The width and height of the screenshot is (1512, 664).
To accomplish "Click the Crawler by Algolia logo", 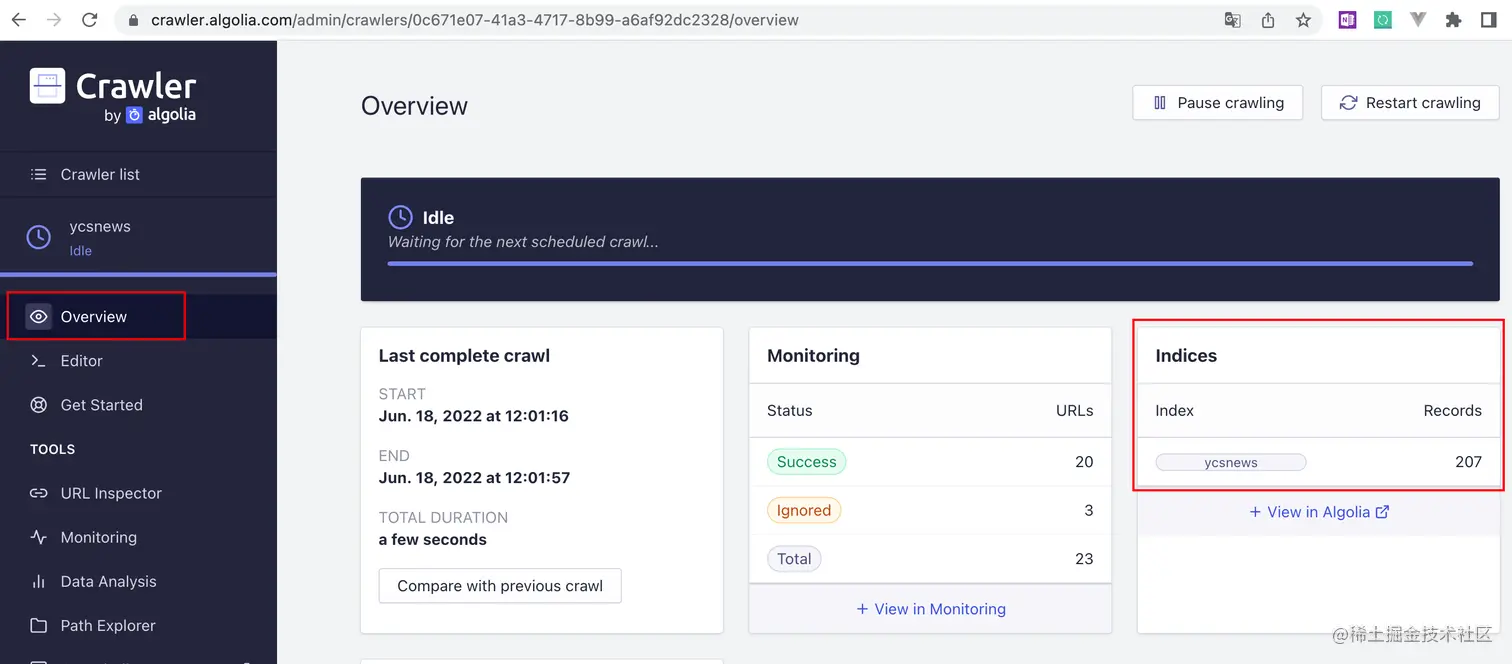I will point(113,96).
